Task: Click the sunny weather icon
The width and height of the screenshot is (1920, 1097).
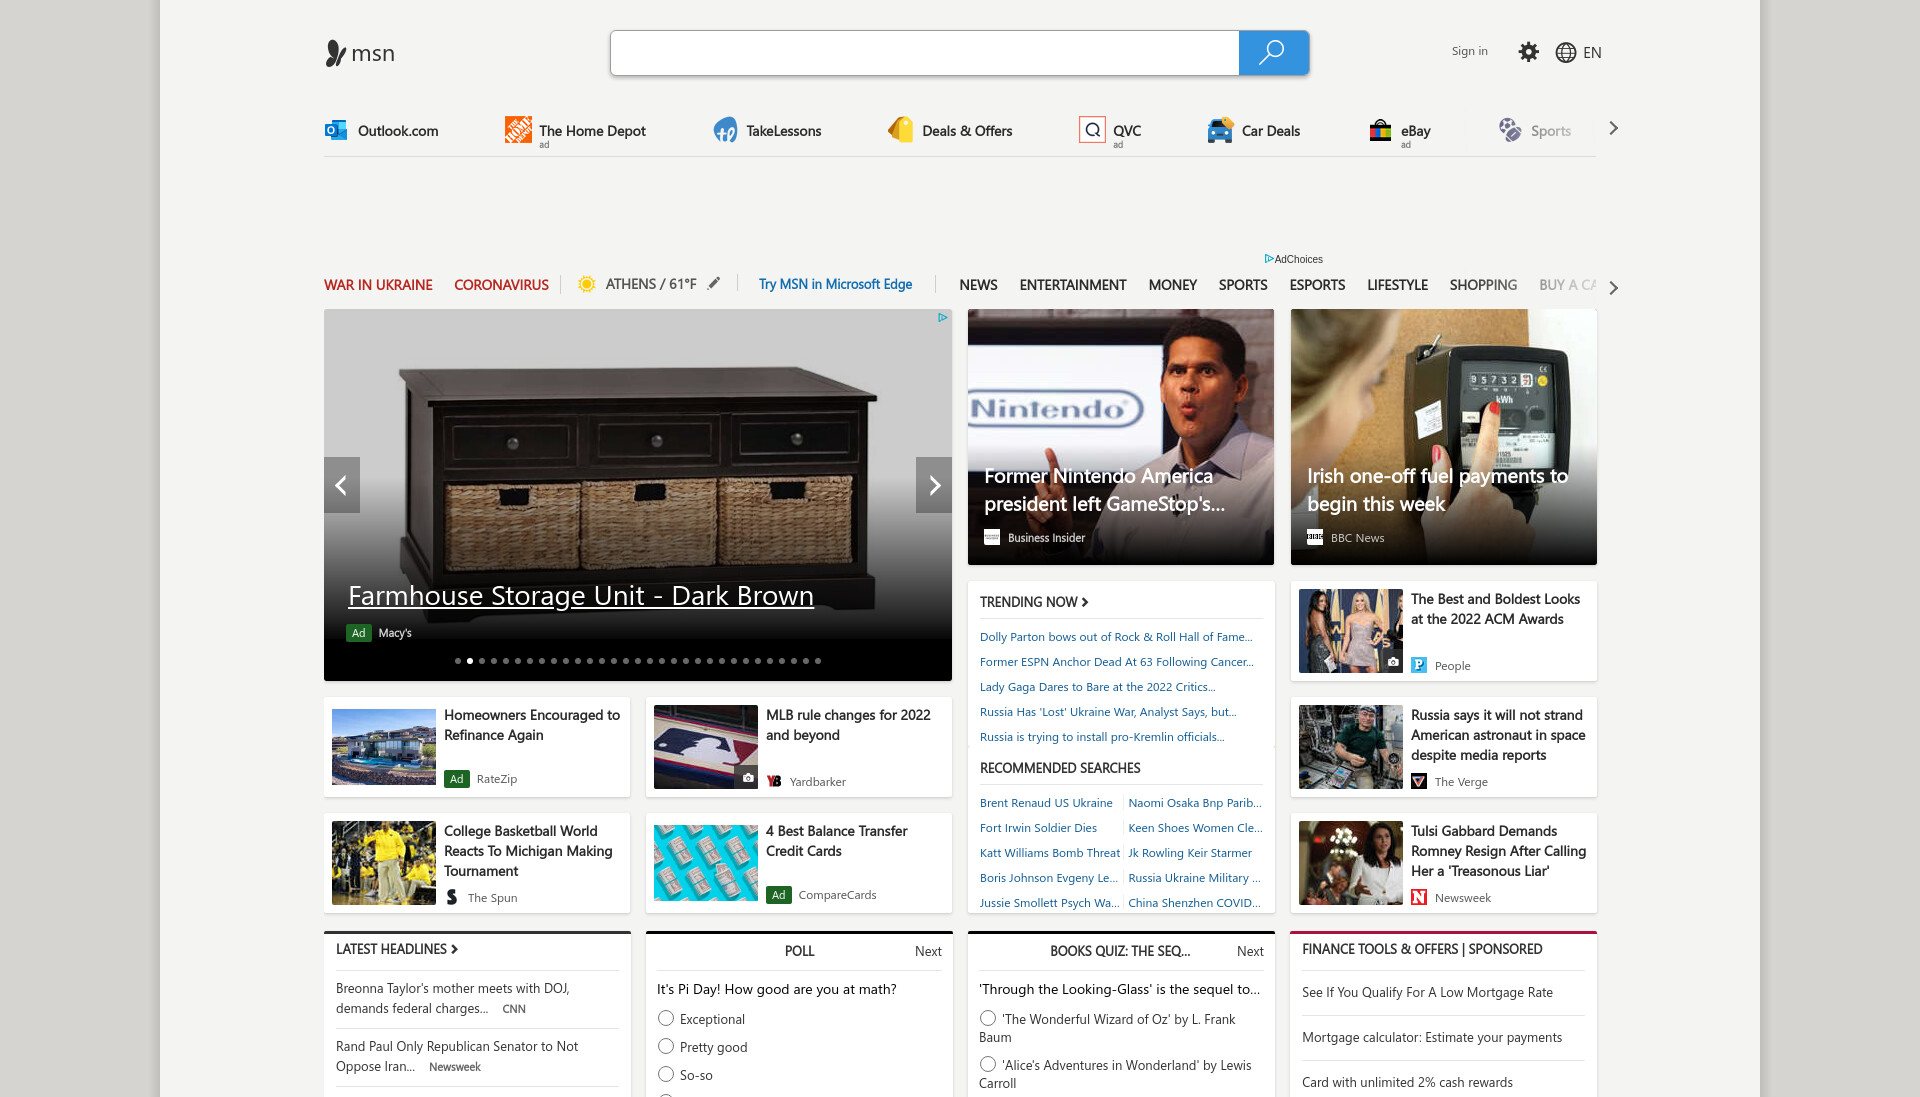Action: coord(587,284)
